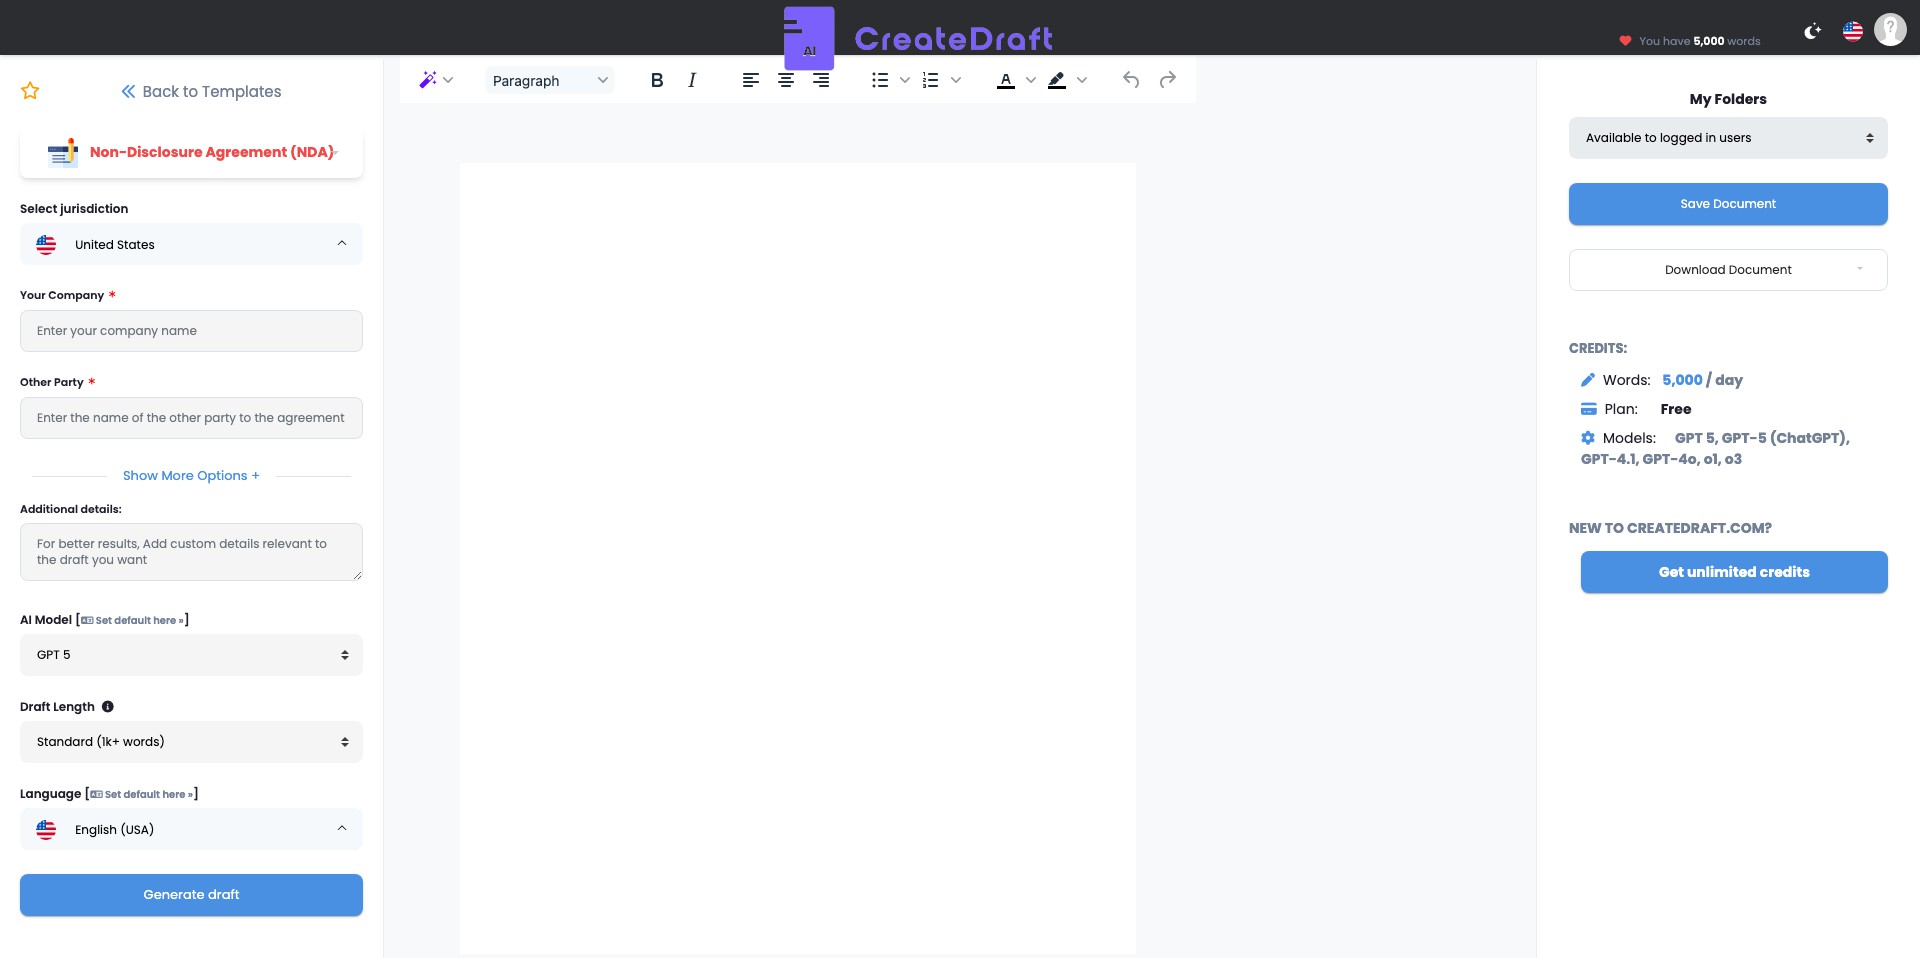
Task: Open the AI magic wand tool
Action: coord(428,80)
